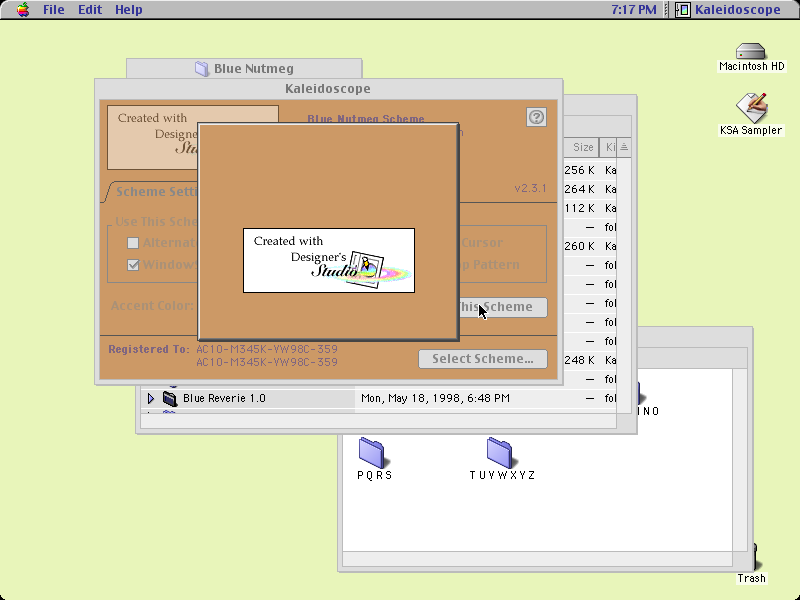Open the File menu

pyautogui.click(x=54, y=10)
